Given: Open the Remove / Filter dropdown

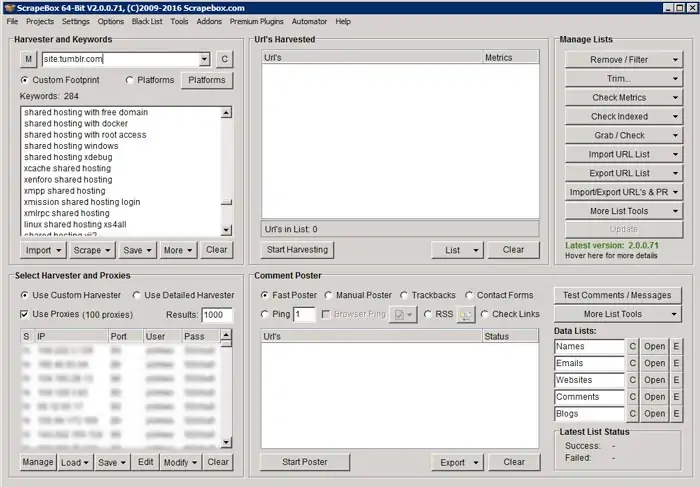Looking at the screenshot, I should pyautogui.click(x=624, y=60).
